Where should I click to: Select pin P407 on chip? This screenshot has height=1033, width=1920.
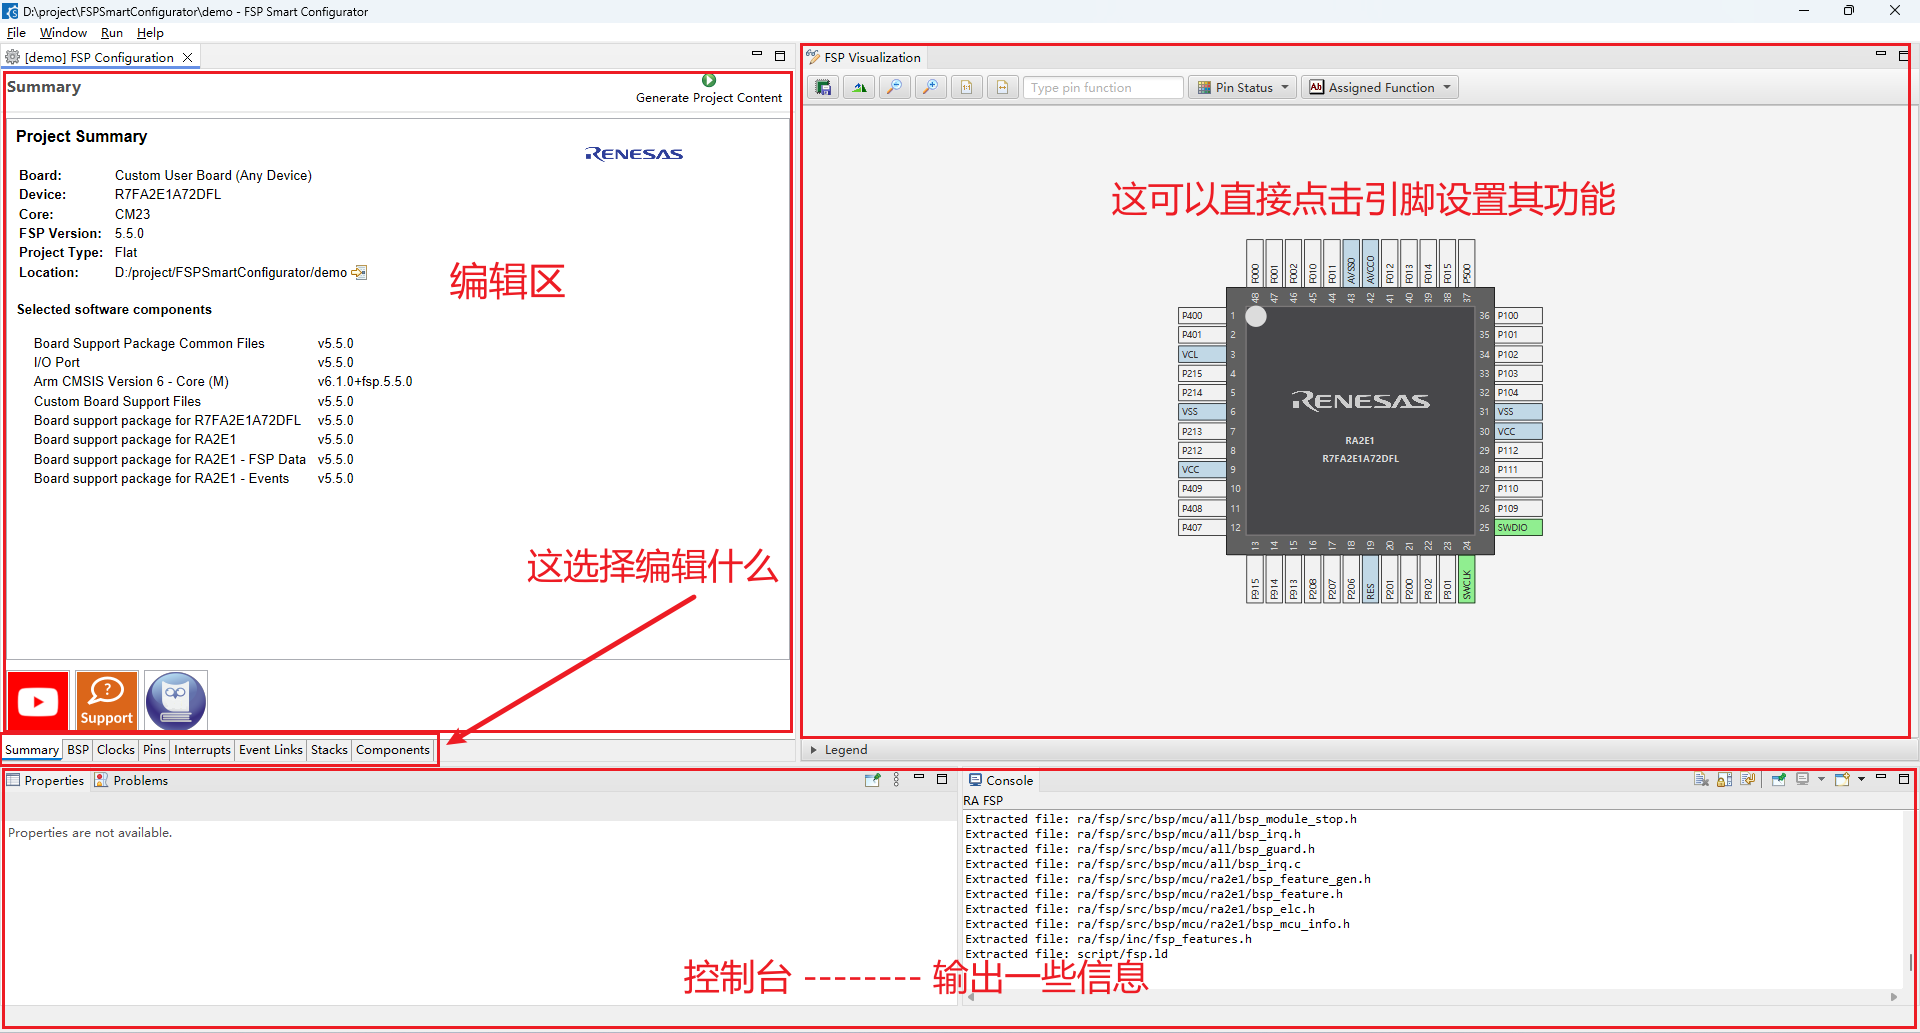[x=1202, y=528]
